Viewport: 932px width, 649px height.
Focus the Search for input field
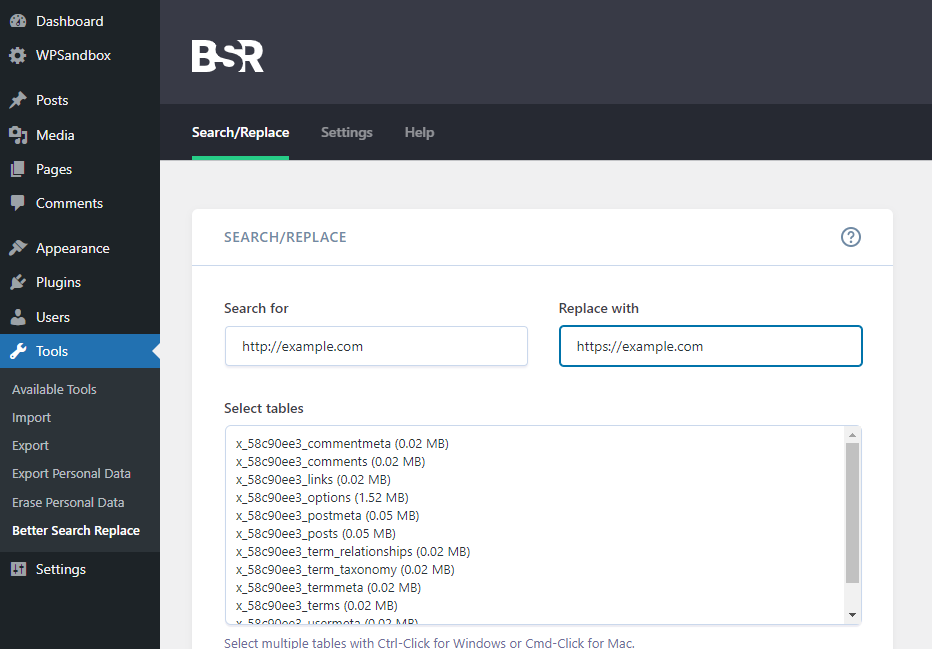pos(376,346)
